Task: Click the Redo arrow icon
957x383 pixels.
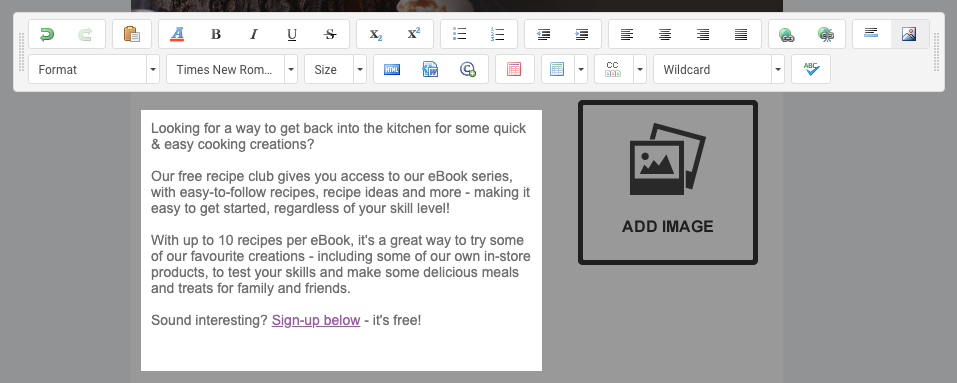Action: coord(85,34)
